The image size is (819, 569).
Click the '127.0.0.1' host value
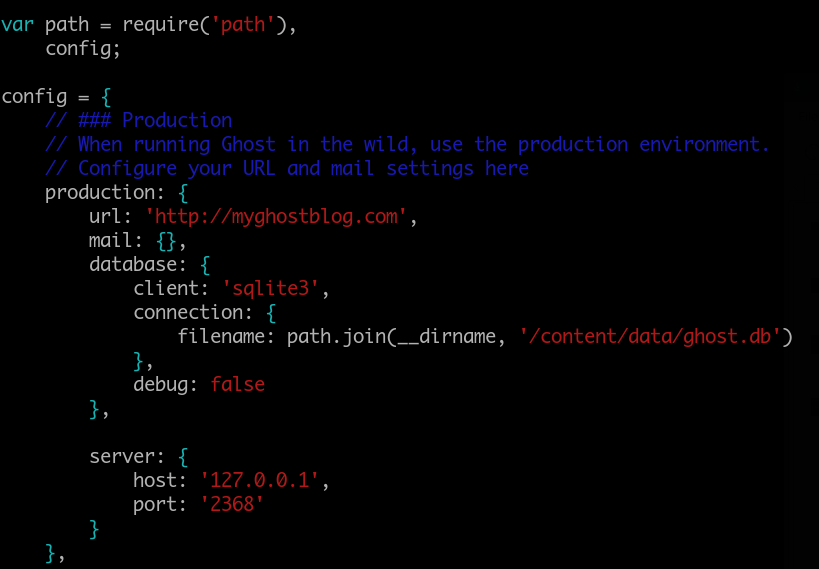pyautogui.click(x=260, y=480)
